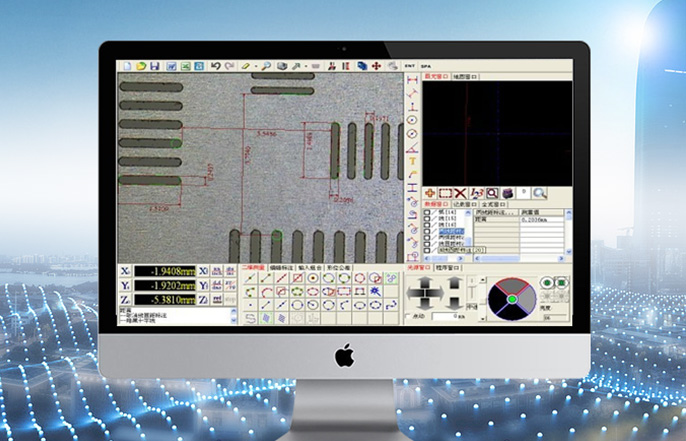Click the X axis zero reset button

click(203, 271)
